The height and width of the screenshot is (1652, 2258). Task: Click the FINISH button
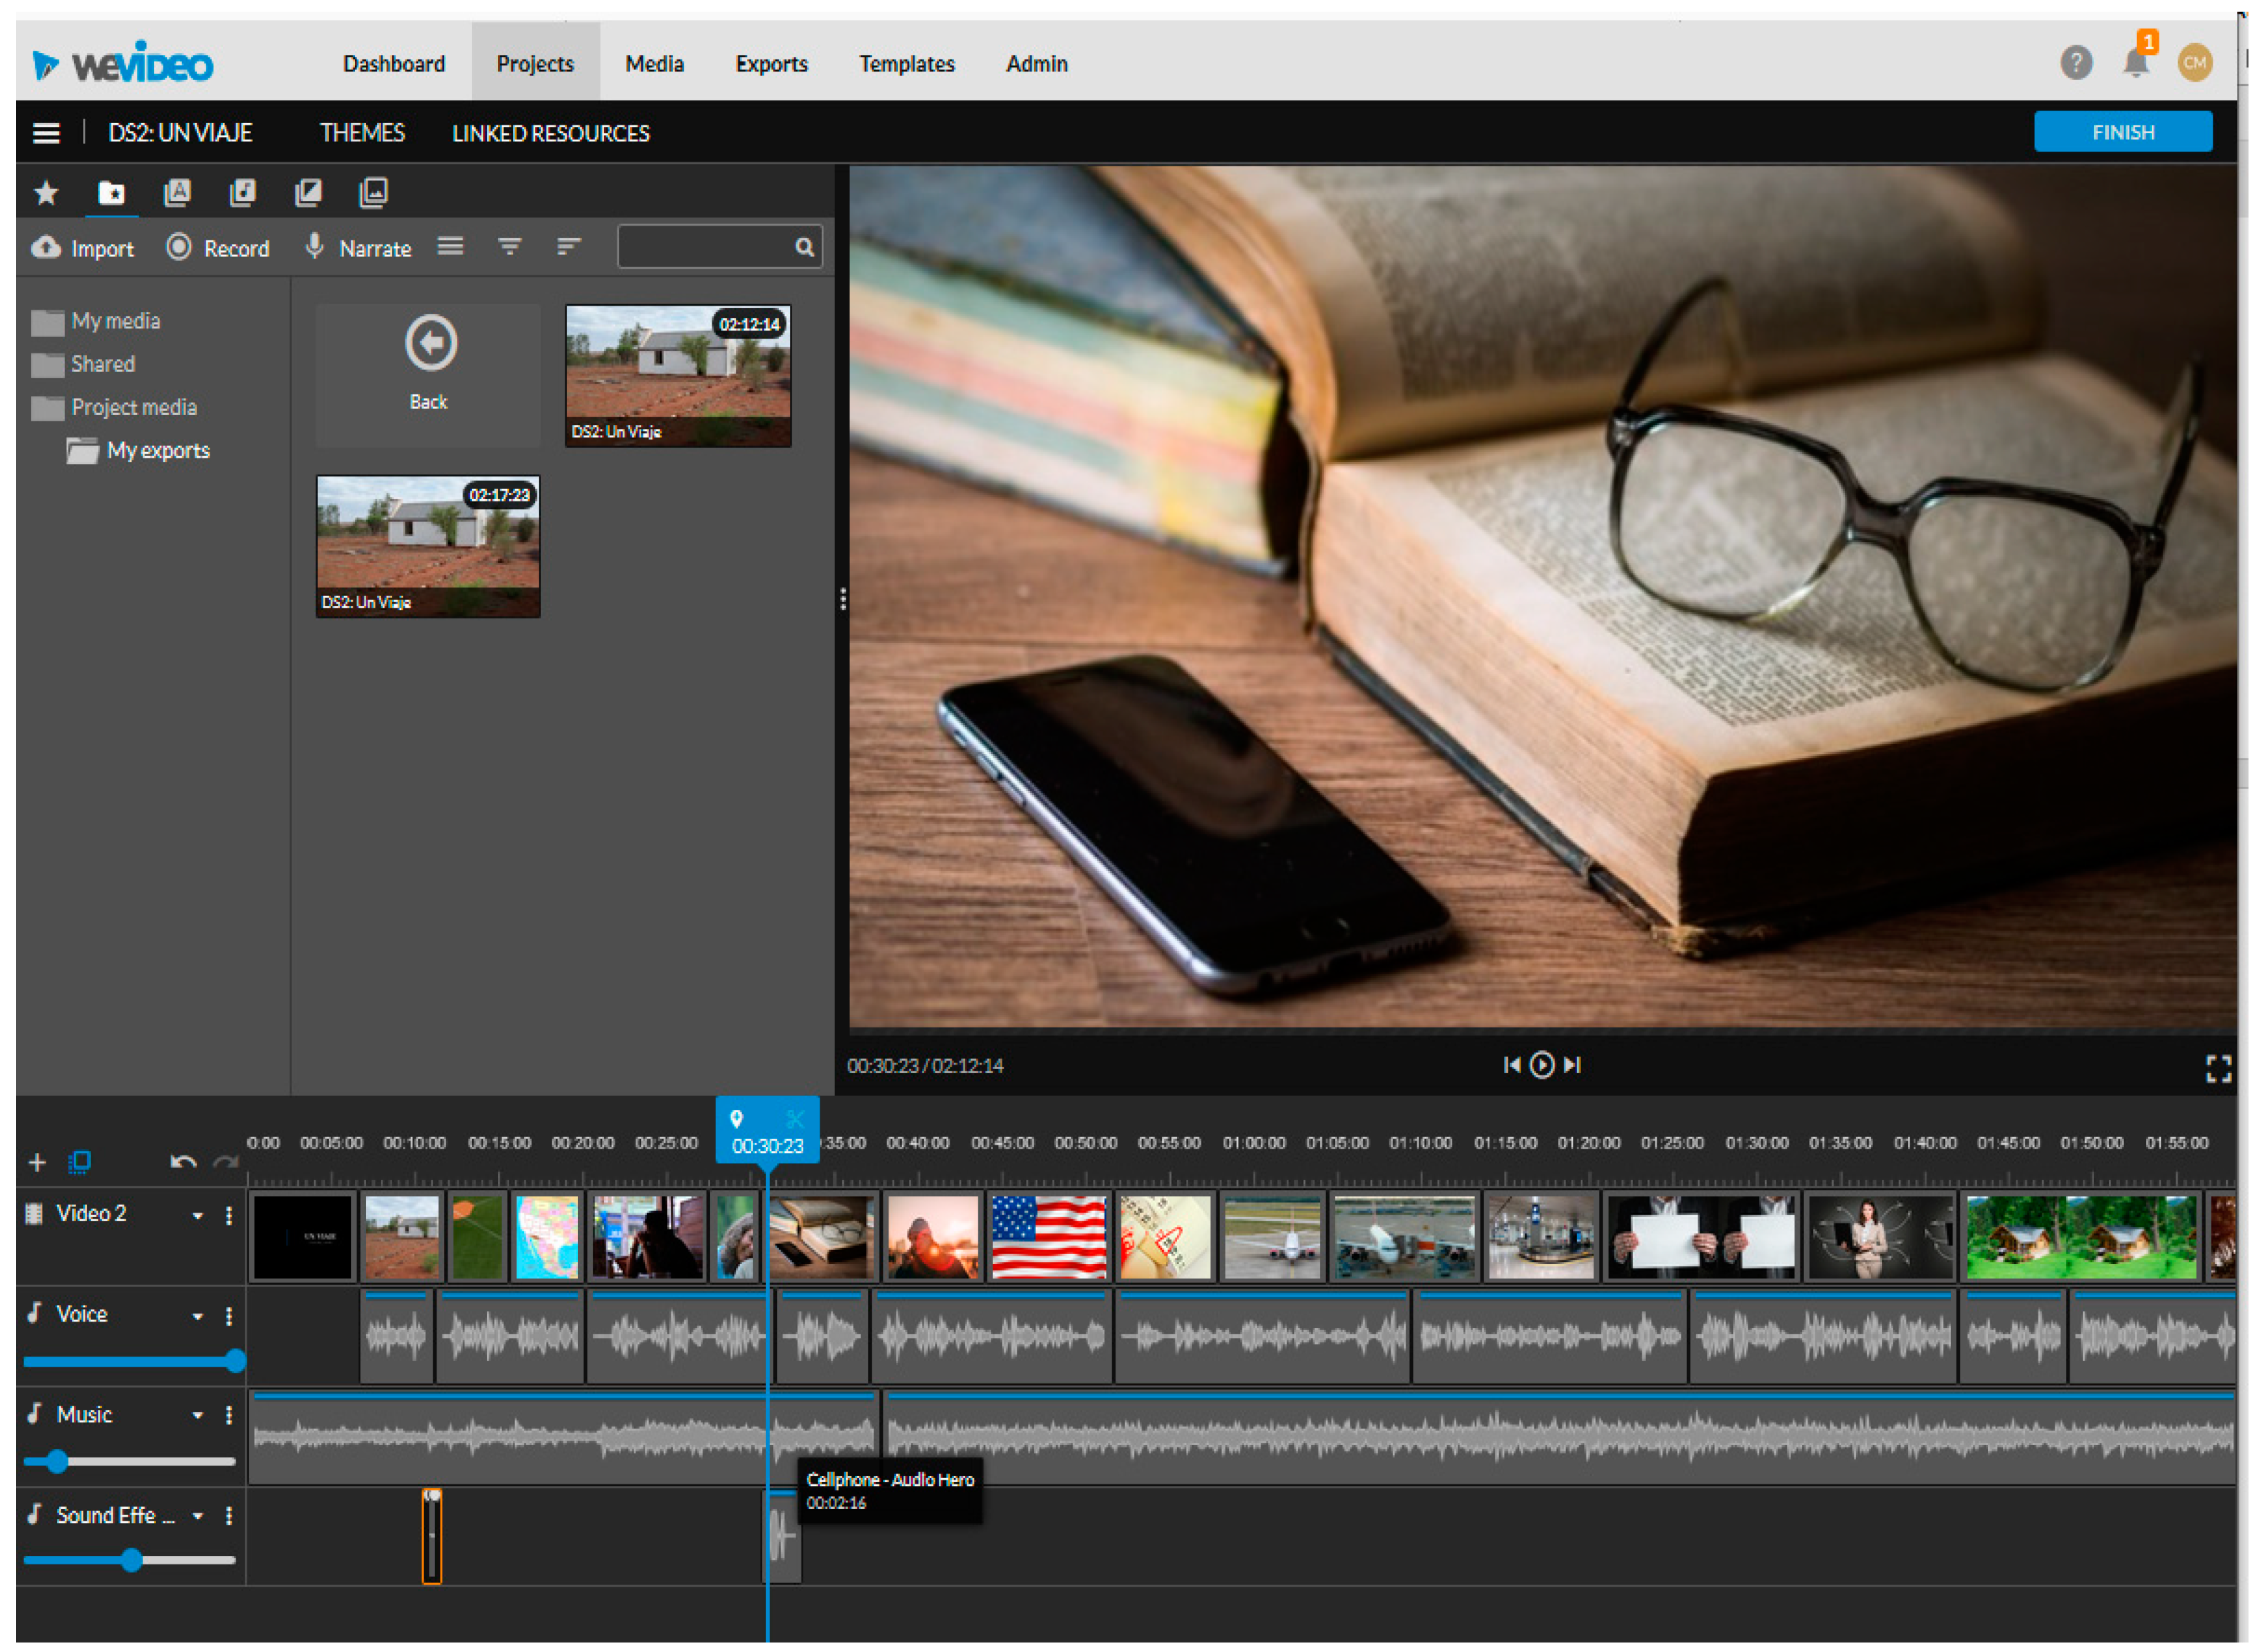point(2122,132)
